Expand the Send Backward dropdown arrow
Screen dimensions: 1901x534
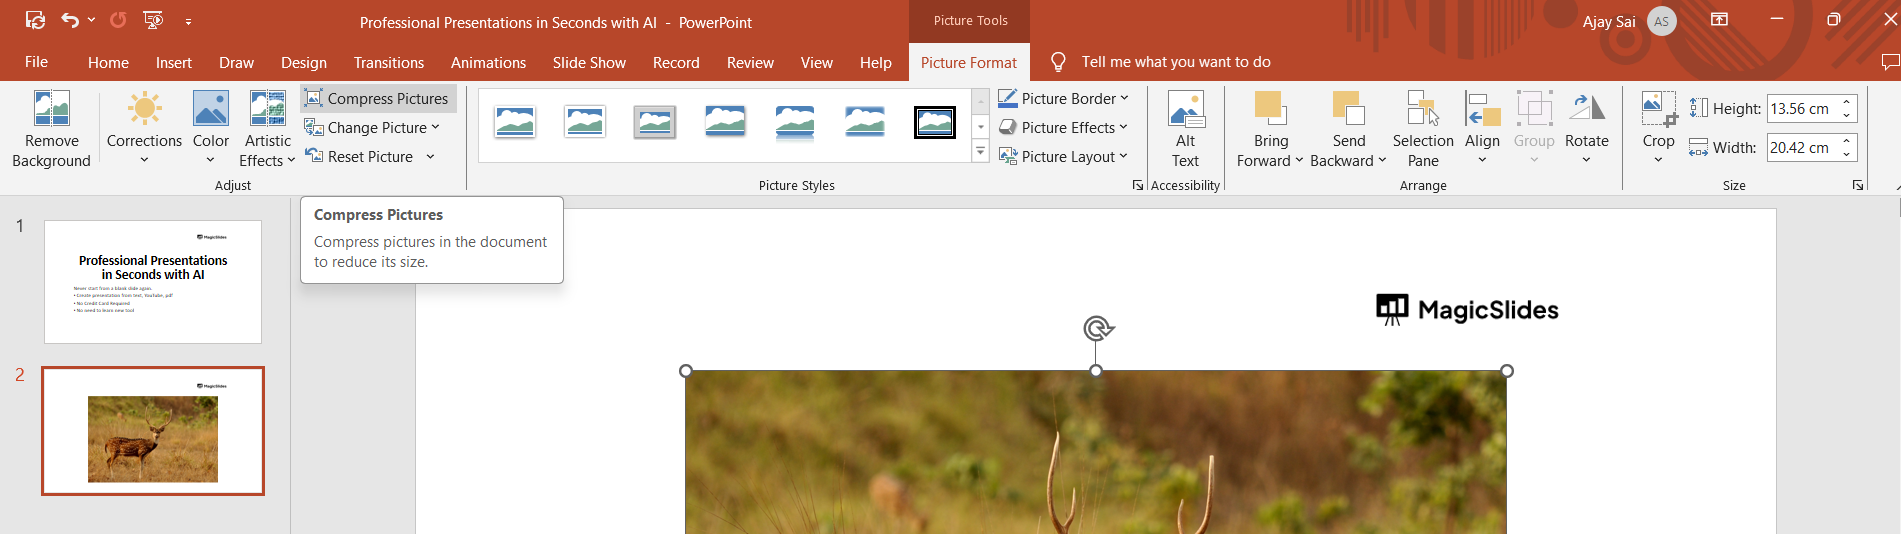click(1382, 160)
